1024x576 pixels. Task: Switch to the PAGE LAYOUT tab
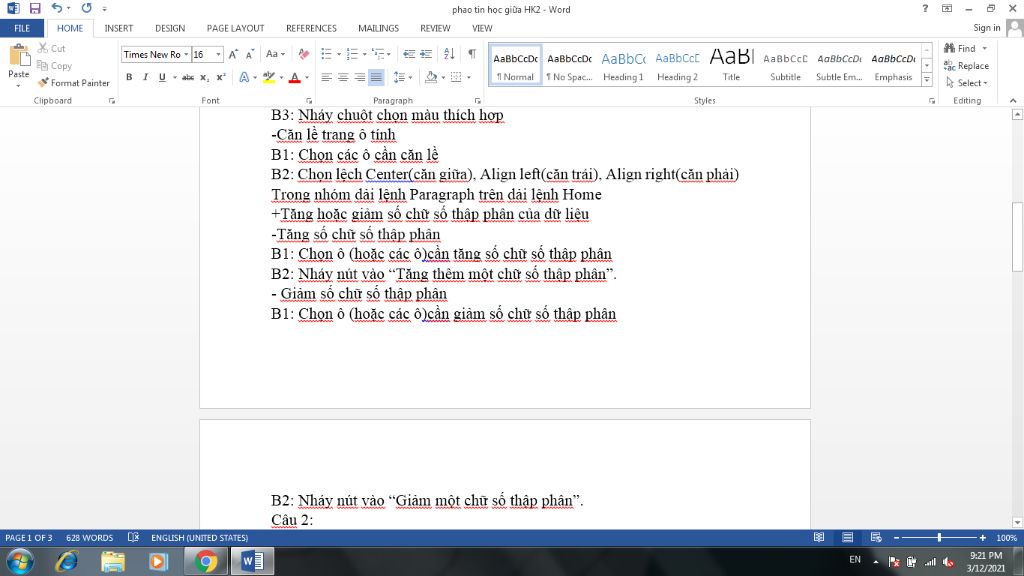coord(236,28)
